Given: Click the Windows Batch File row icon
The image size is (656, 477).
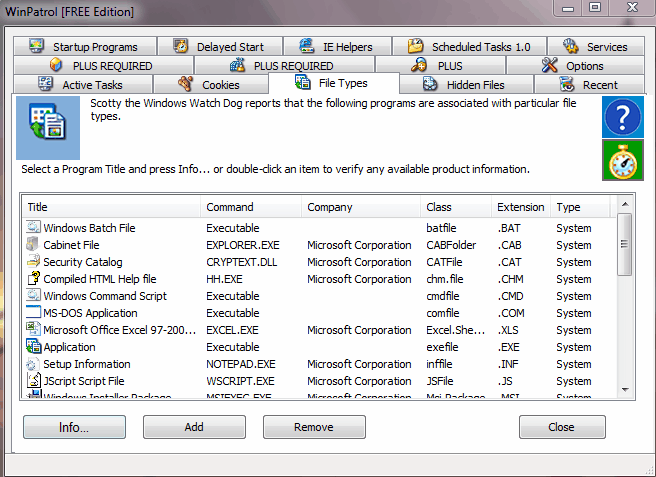Looking at the screenshot, I should point(33,228).
